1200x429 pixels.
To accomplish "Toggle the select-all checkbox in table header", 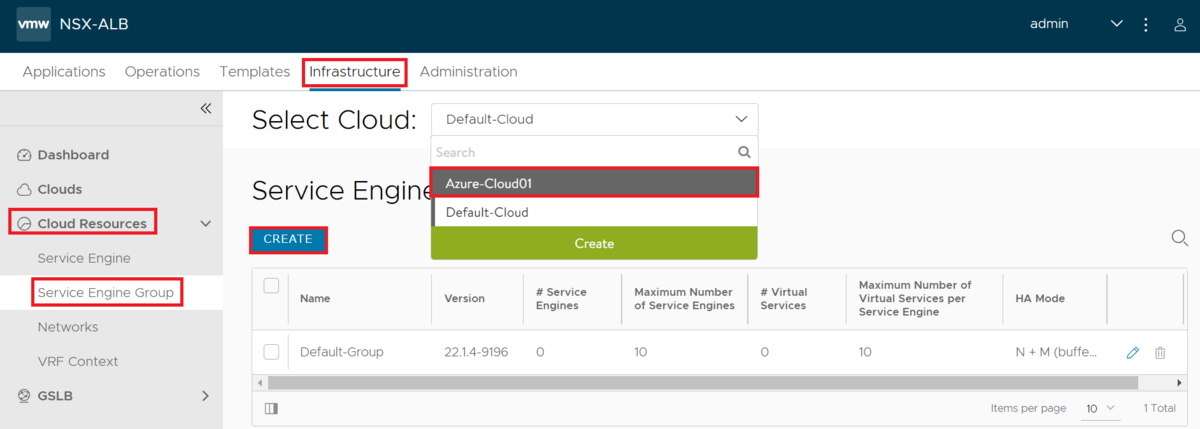I will tap(271, 286).
